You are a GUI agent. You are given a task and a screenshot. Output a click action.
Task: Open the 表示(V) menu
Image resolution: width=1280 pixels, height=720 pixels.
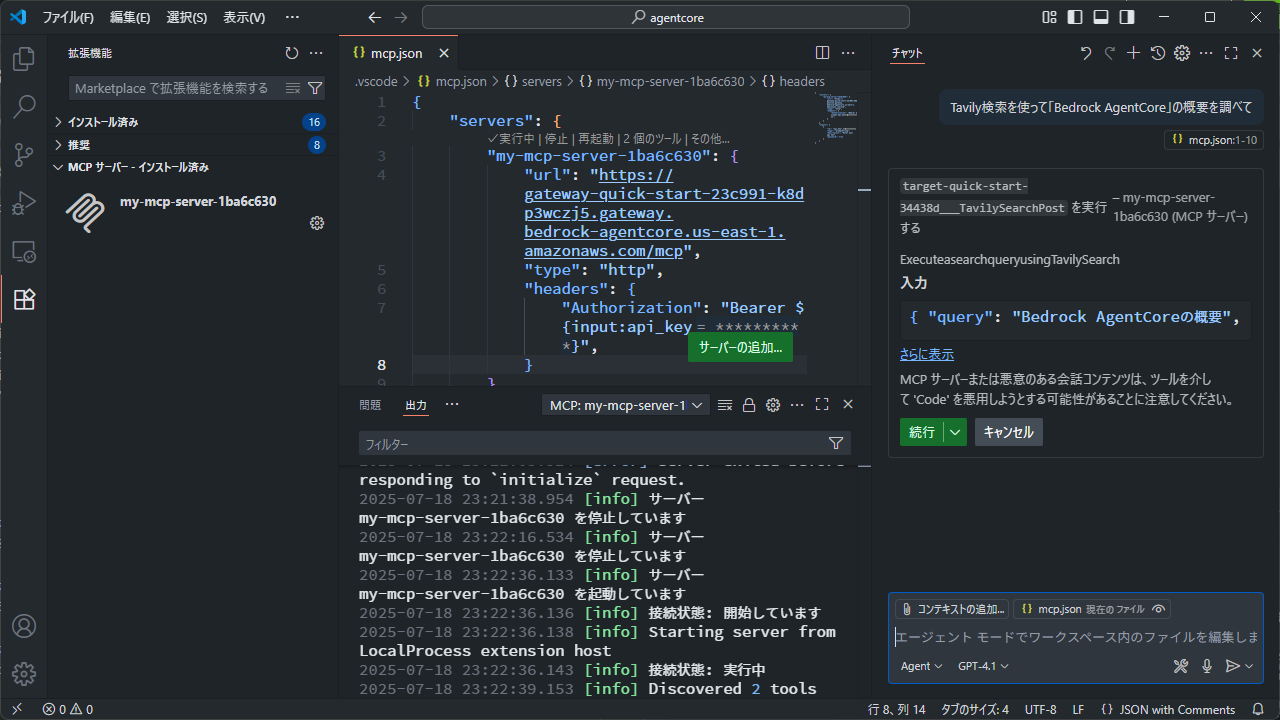pyautogui.click(x=244, y=17)
